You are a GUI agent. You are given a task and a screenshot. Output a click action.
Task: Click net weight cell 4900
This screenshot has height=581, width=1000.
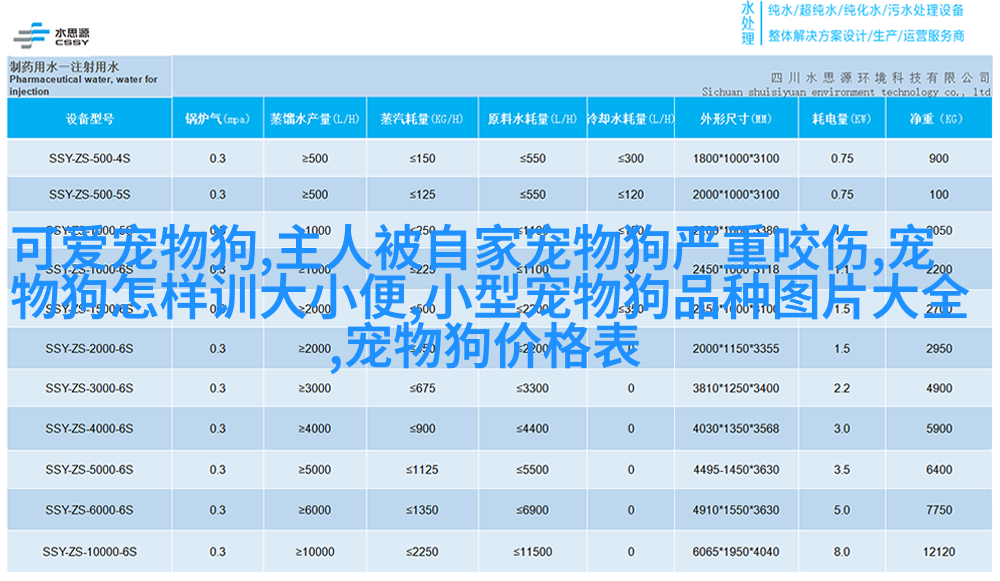pos(939,388)
